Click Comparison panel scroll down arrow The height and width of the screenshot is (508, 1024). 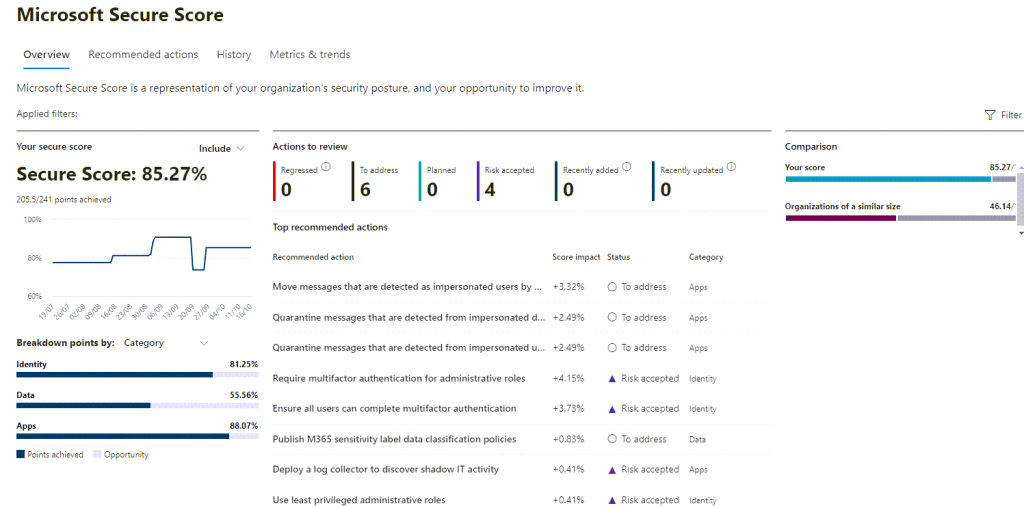(1020, 233)
